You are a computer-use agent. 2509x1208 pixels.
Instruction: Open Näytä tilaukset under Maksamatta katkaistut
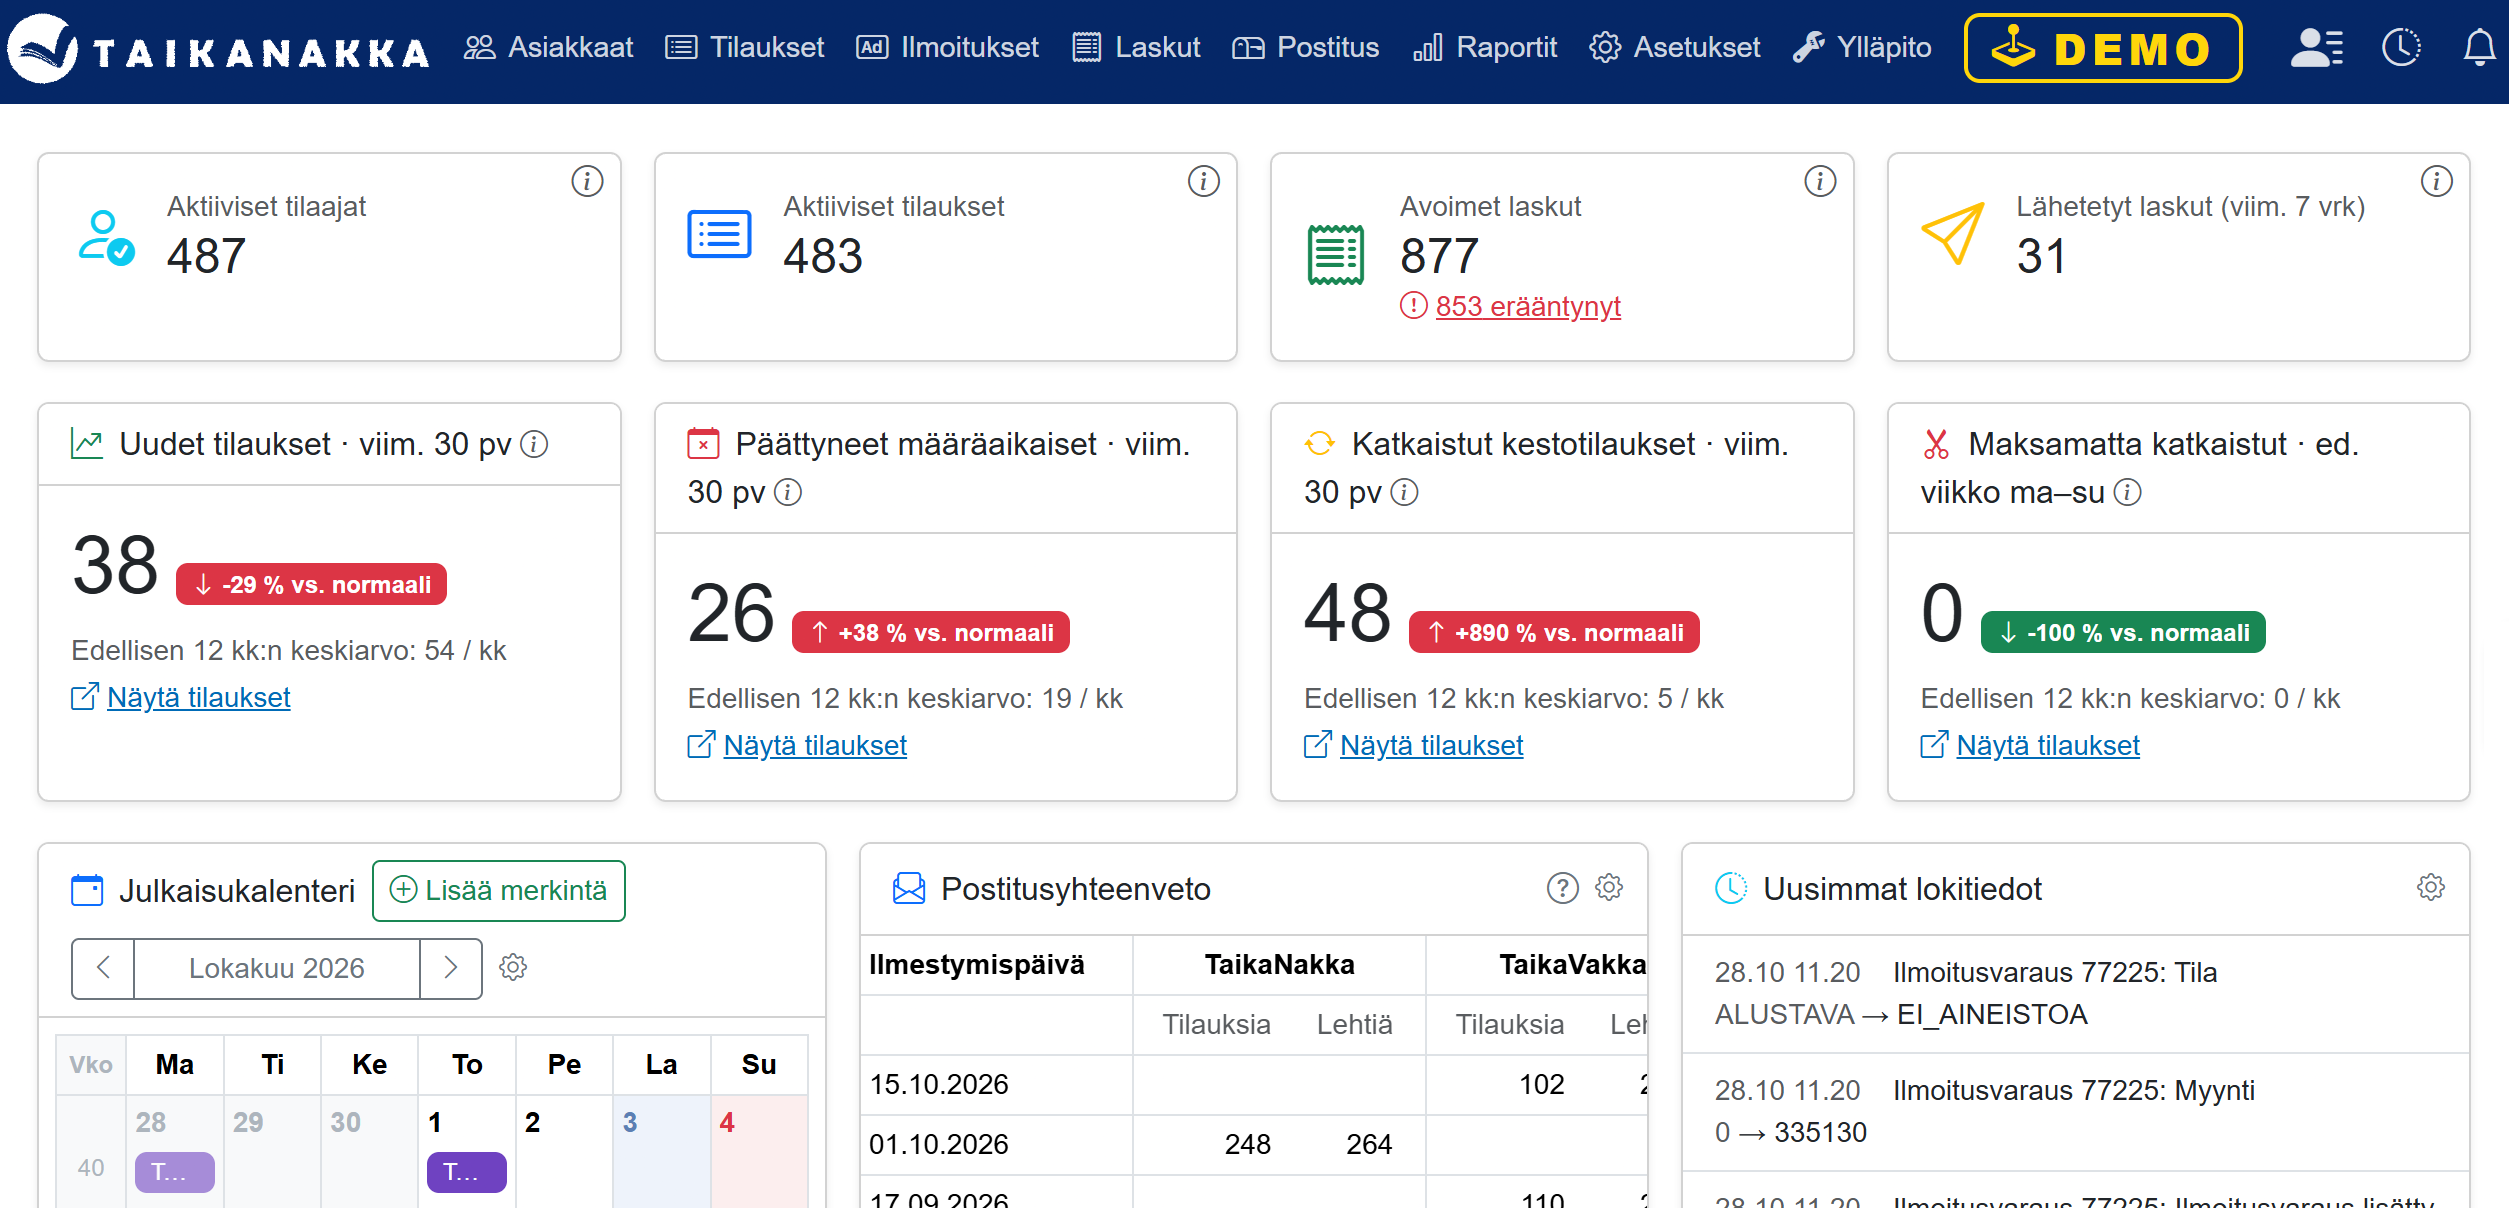(x=2048, y=745)
